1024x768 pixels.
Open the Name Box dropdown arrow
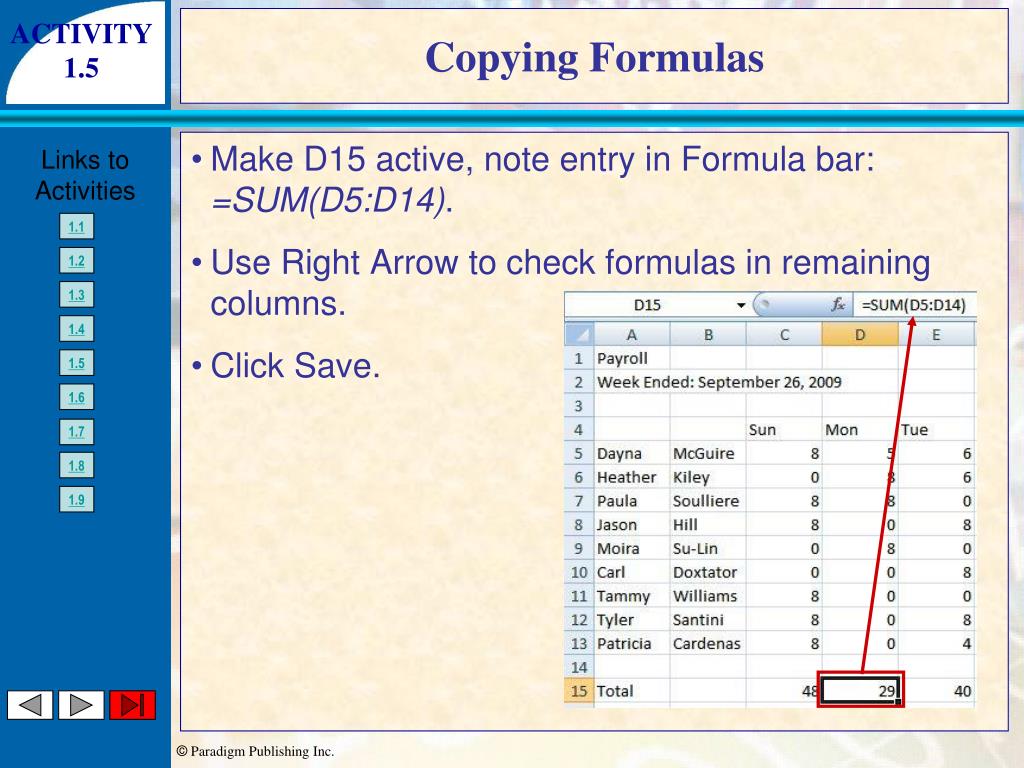[741, 305]
